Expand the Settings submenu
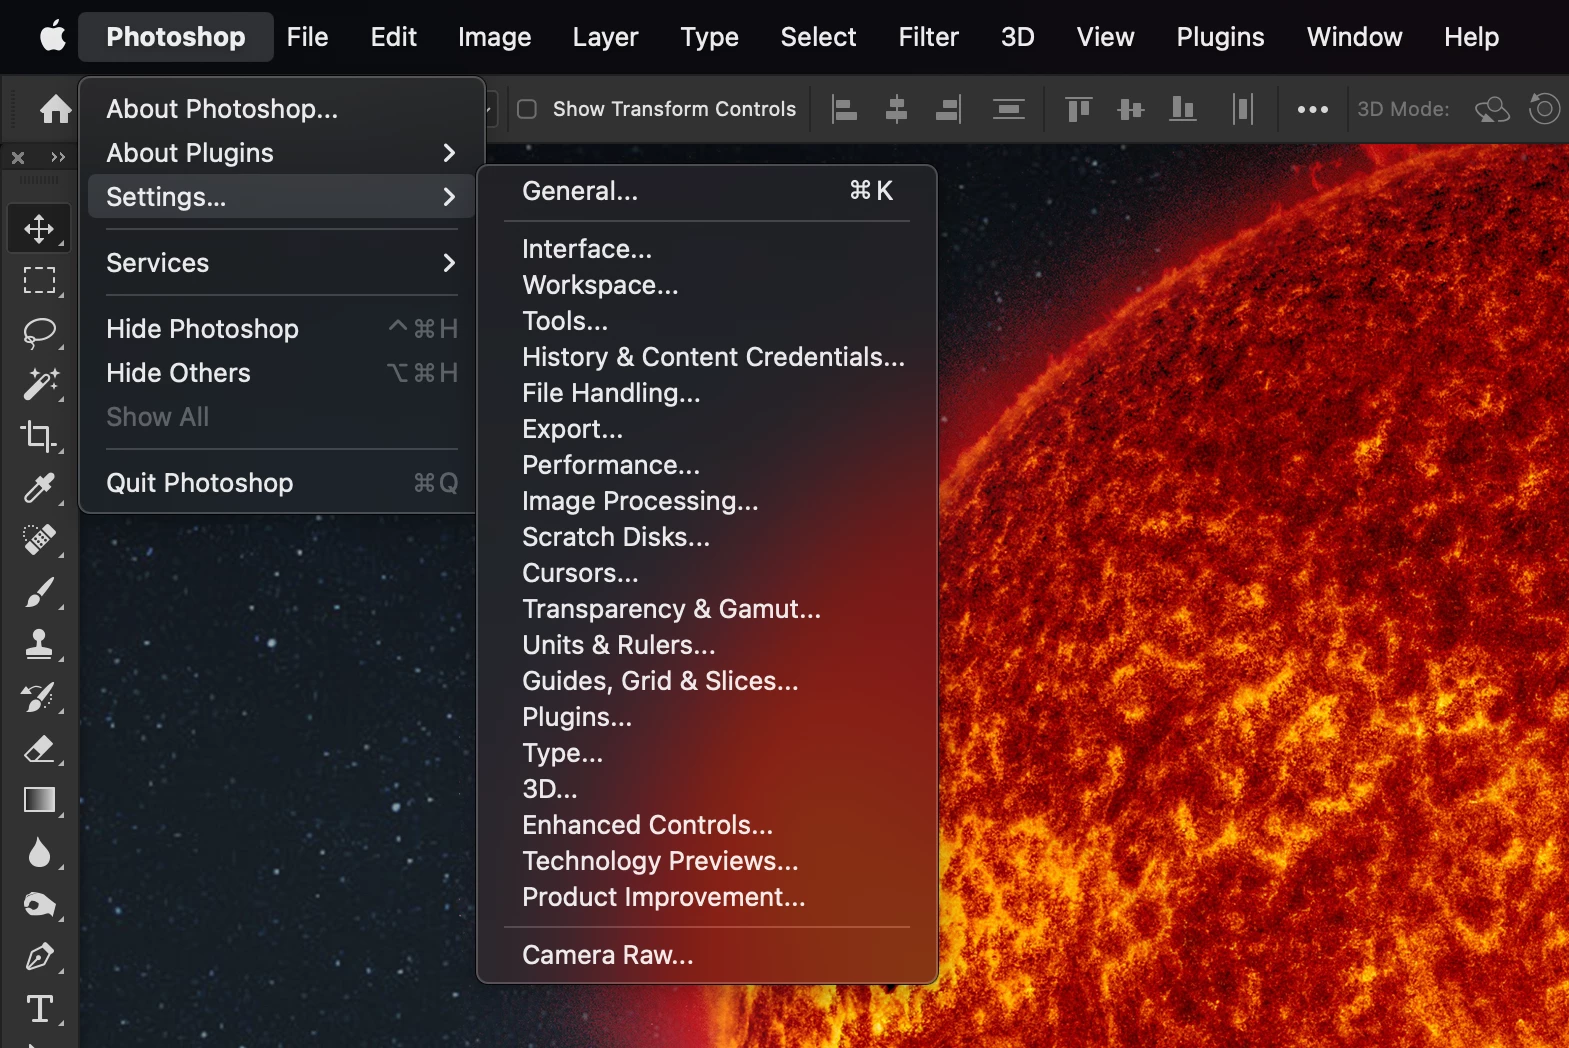The image size is (1569, 1048). [x=282, y=197]
